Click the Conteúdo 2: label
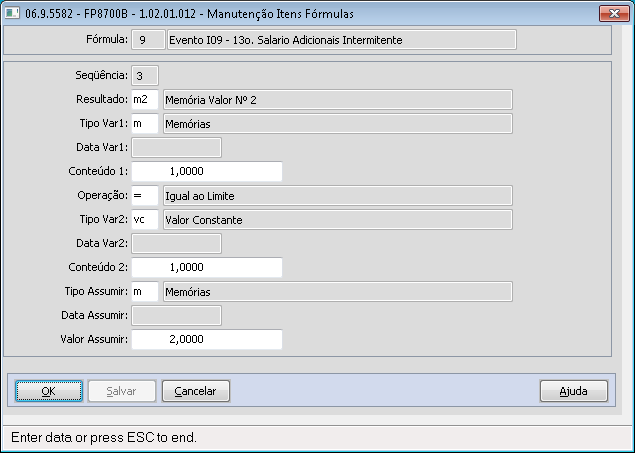Screen dimensions: 635x453 tap(98, 267)
